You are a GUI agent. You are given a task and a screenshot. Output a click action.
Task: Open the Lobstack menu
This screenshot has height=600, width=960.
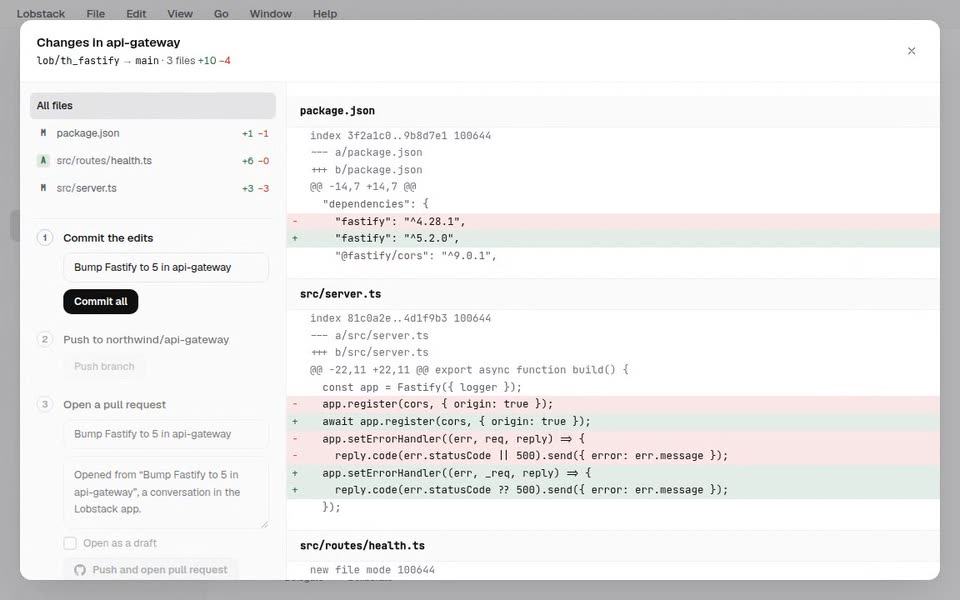click(41, 13)
